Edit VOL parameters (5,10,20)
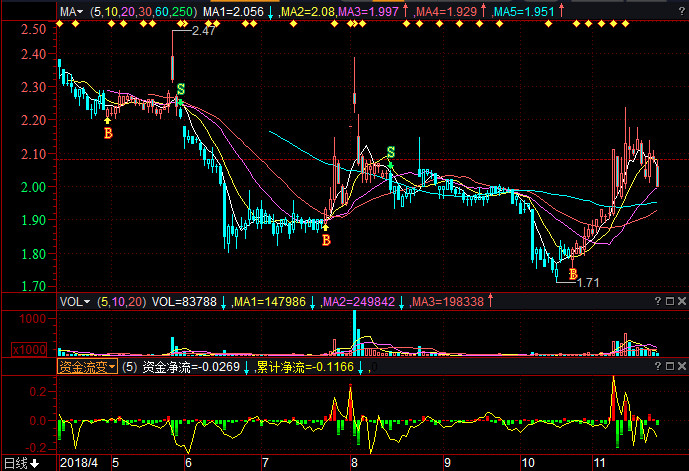The height and width of the screenshot is (471, 689). tap(120, 301)
